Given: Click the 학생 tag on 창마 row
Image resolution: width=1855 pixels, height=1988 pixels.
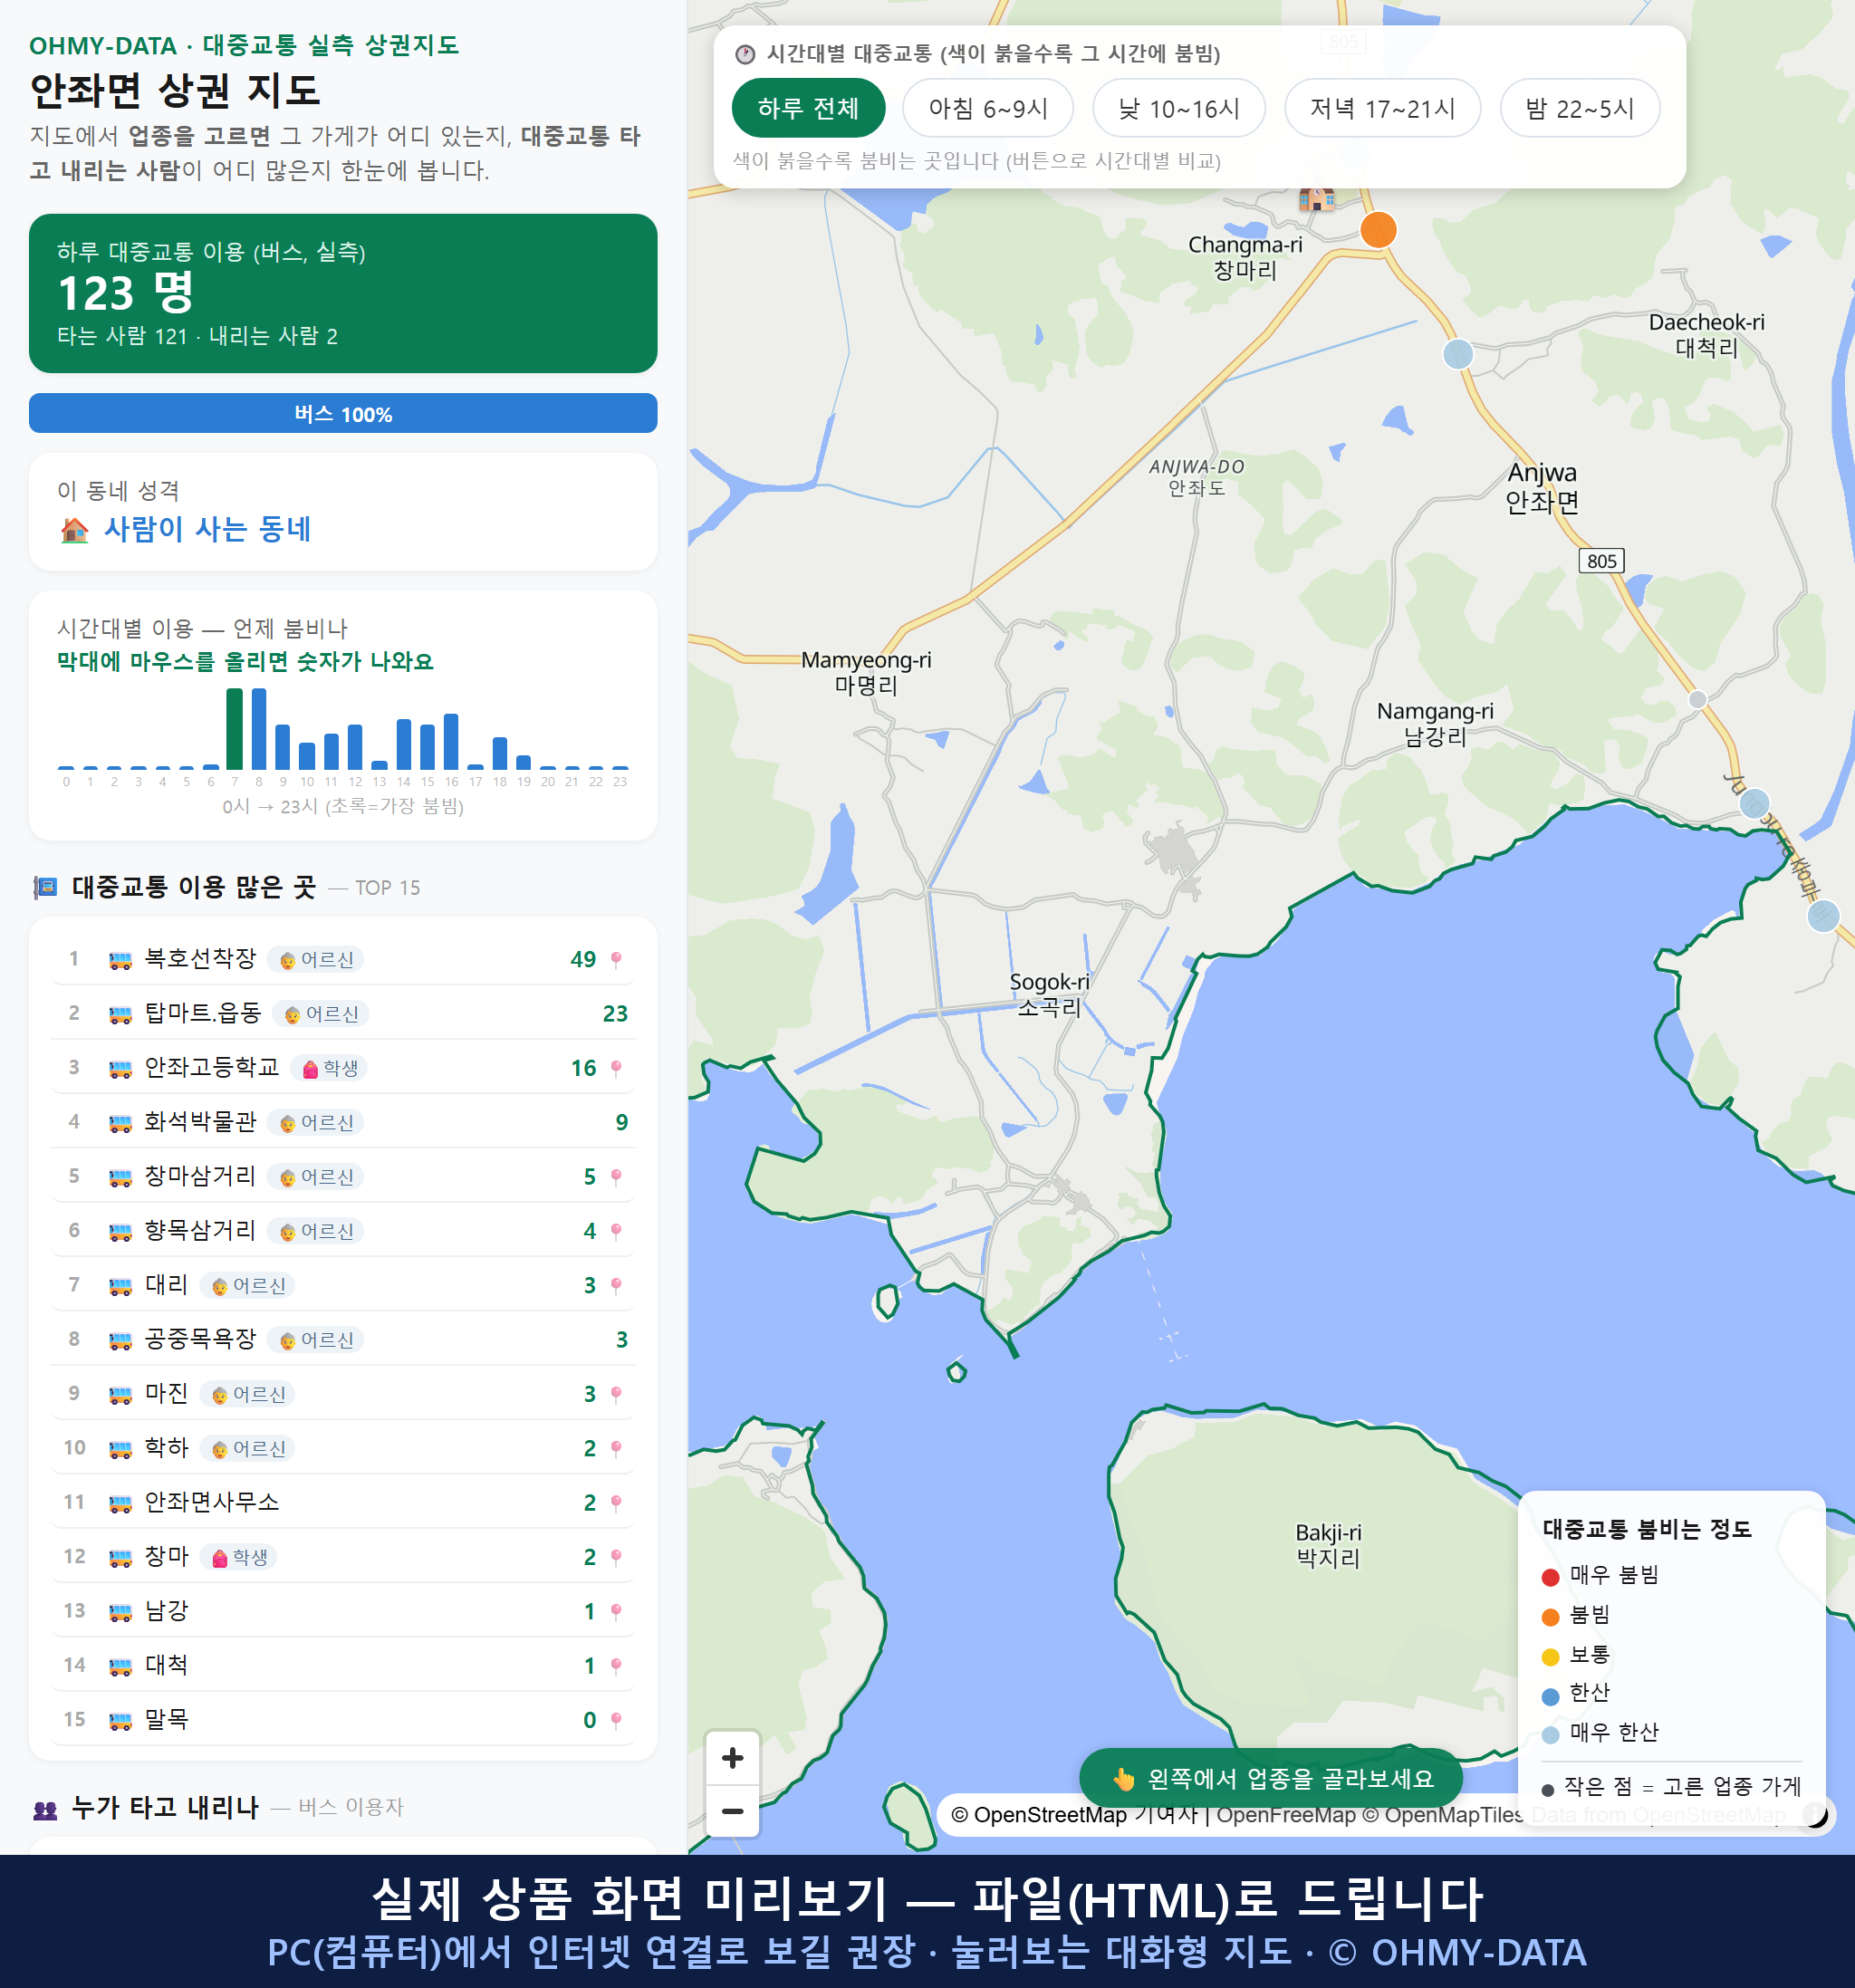Looking at the screenshot, I should (x=239, y=1557).
